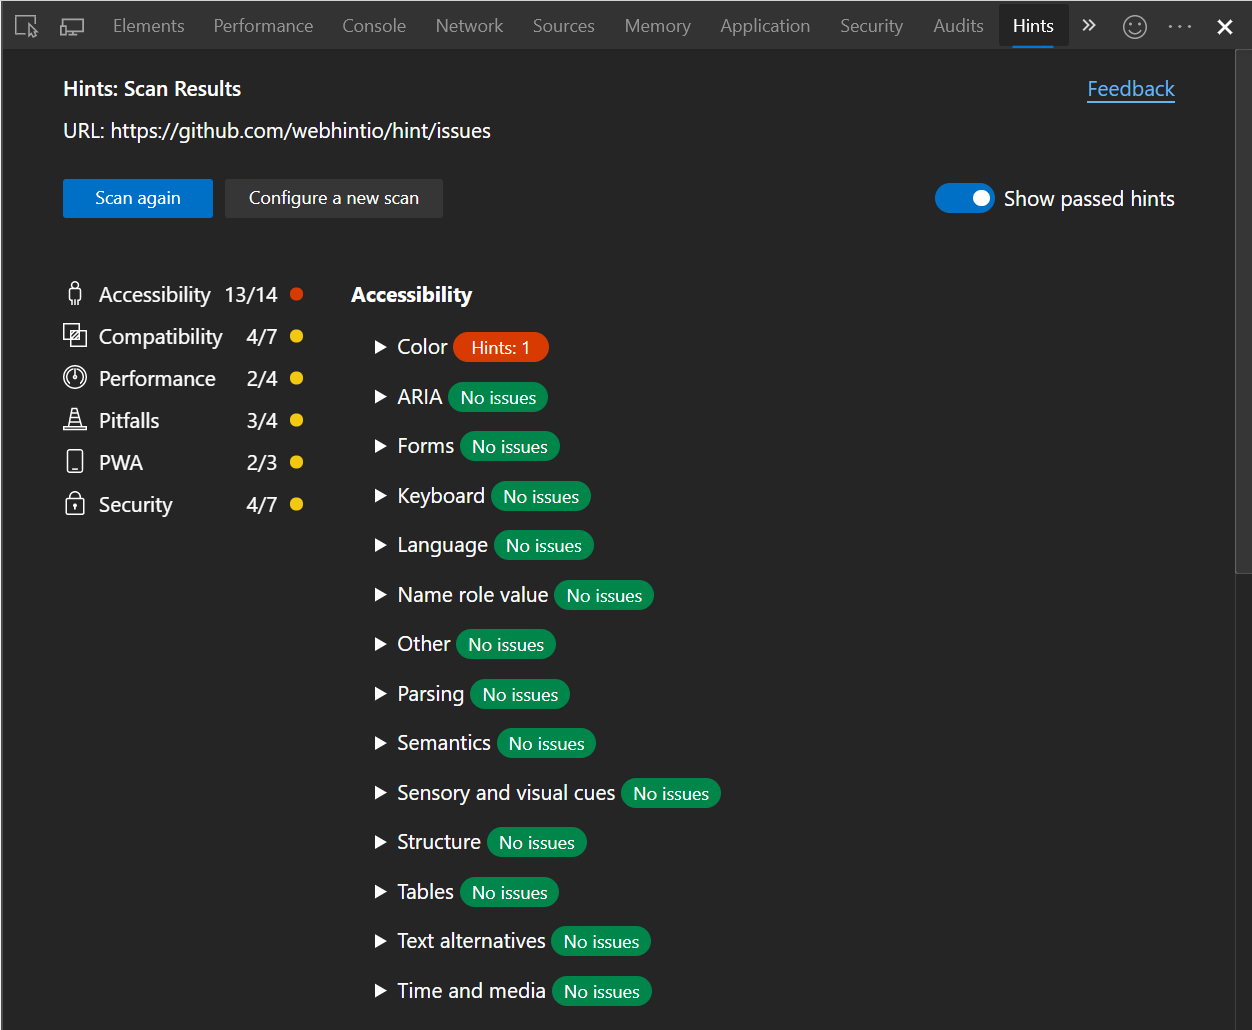
Task: Click the Performance gauge icon in sidebar
Action: [75, 378]
